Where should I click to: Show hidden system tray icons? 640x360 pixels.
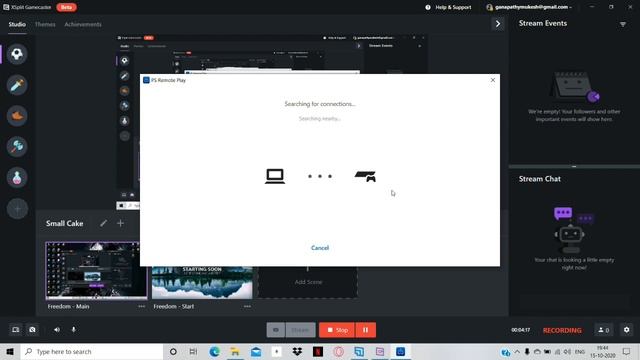517,351
